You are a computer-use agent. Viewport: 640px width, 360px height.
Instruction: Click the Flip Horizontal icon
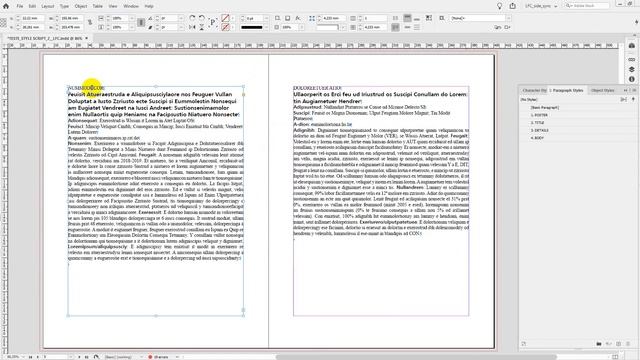click(192, 27)
